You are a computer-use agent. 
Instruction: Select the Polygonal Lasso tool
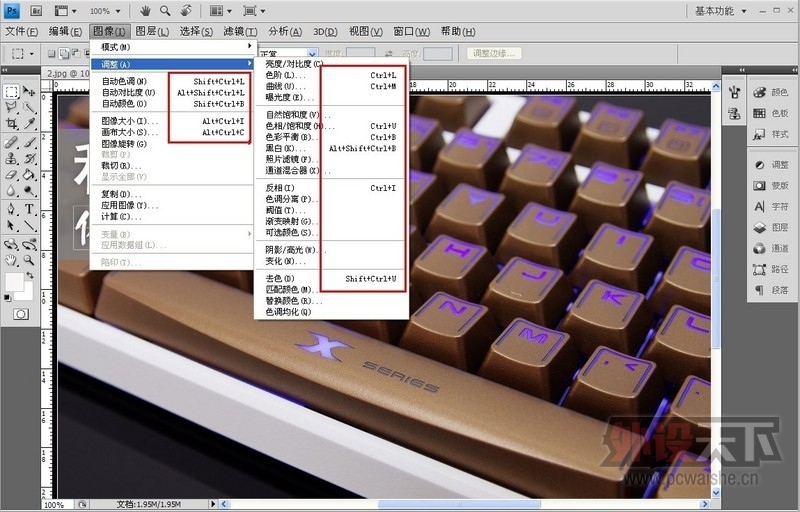(x=11, y=107)
